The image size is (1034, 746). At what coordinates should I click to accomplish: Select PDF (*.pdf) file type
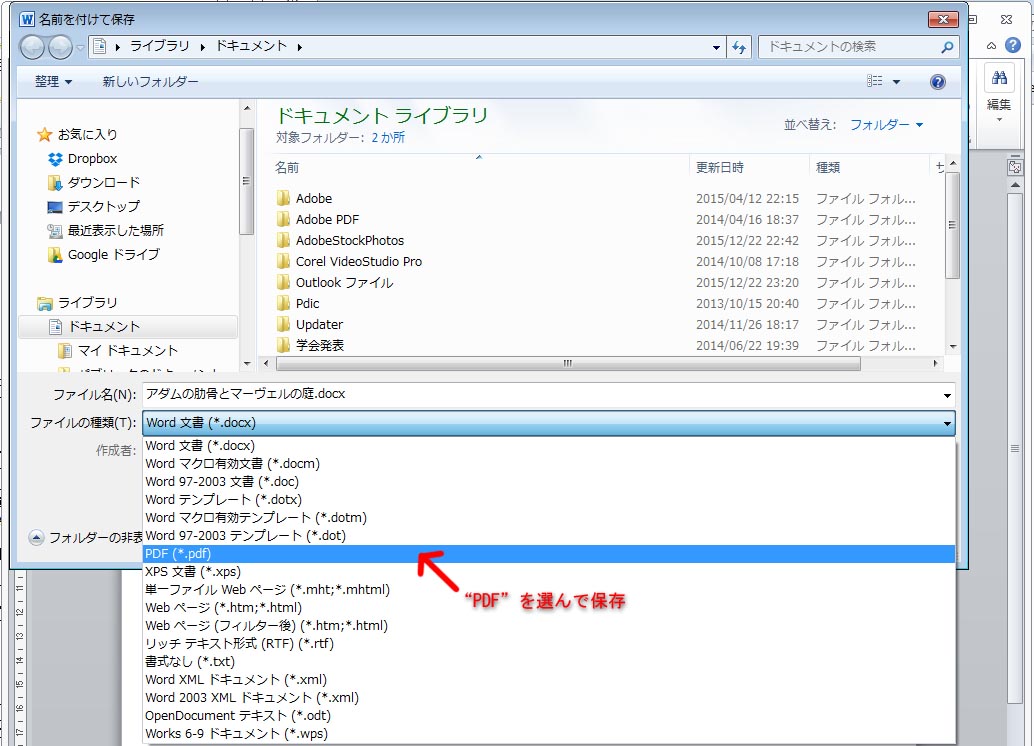coord(549,554)
